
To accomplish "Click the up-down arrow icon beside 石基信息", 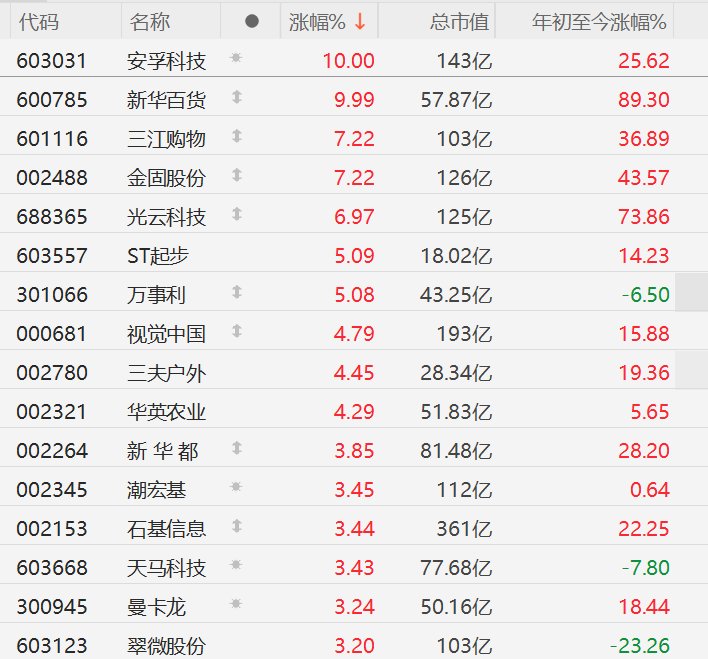I will [237, 527].
